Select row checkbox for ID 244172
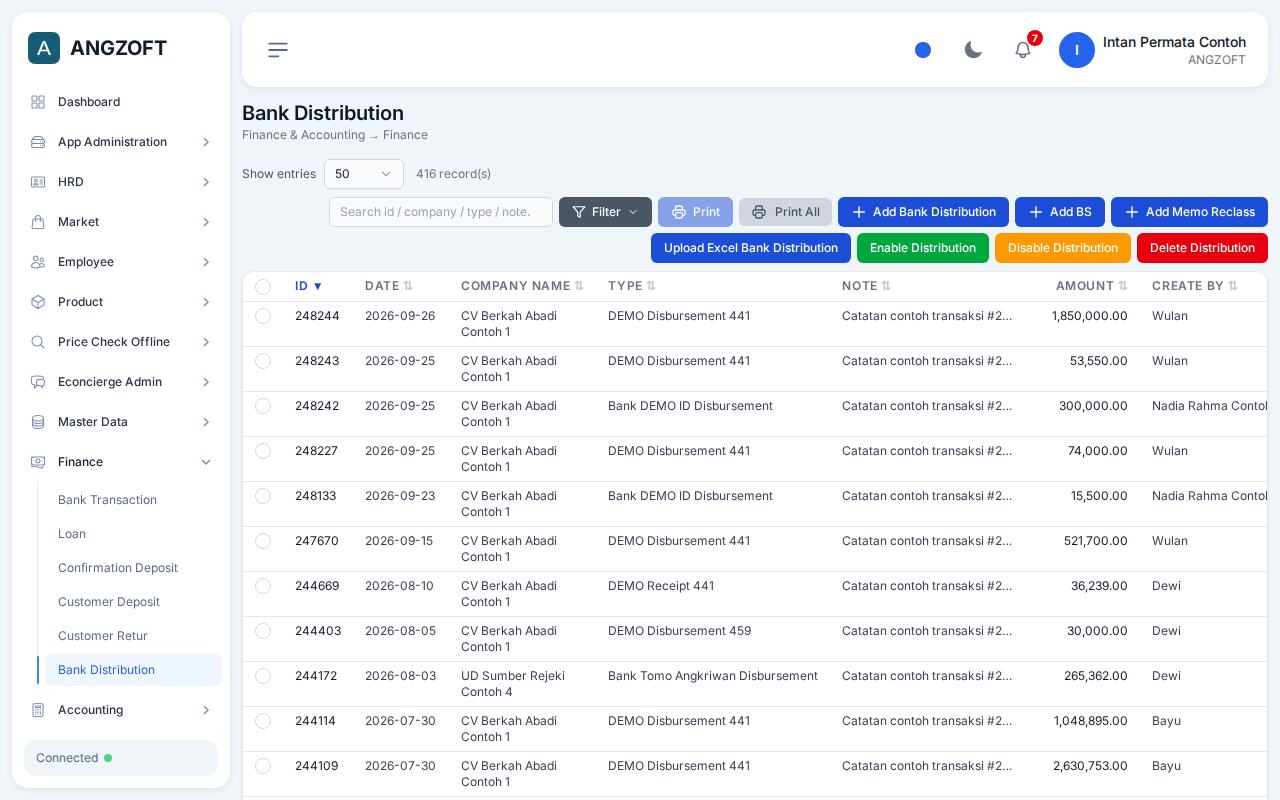Viewport: 1280px width, 800px height. point(263,676)
